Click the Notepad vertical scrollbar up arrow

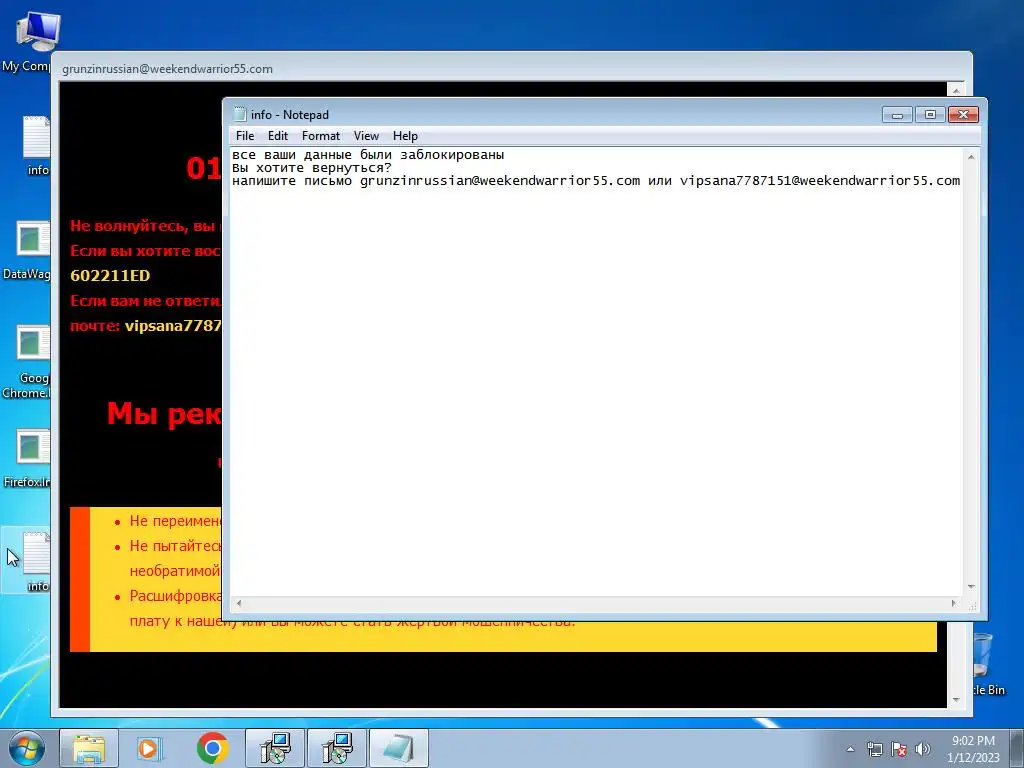point(971,157)
